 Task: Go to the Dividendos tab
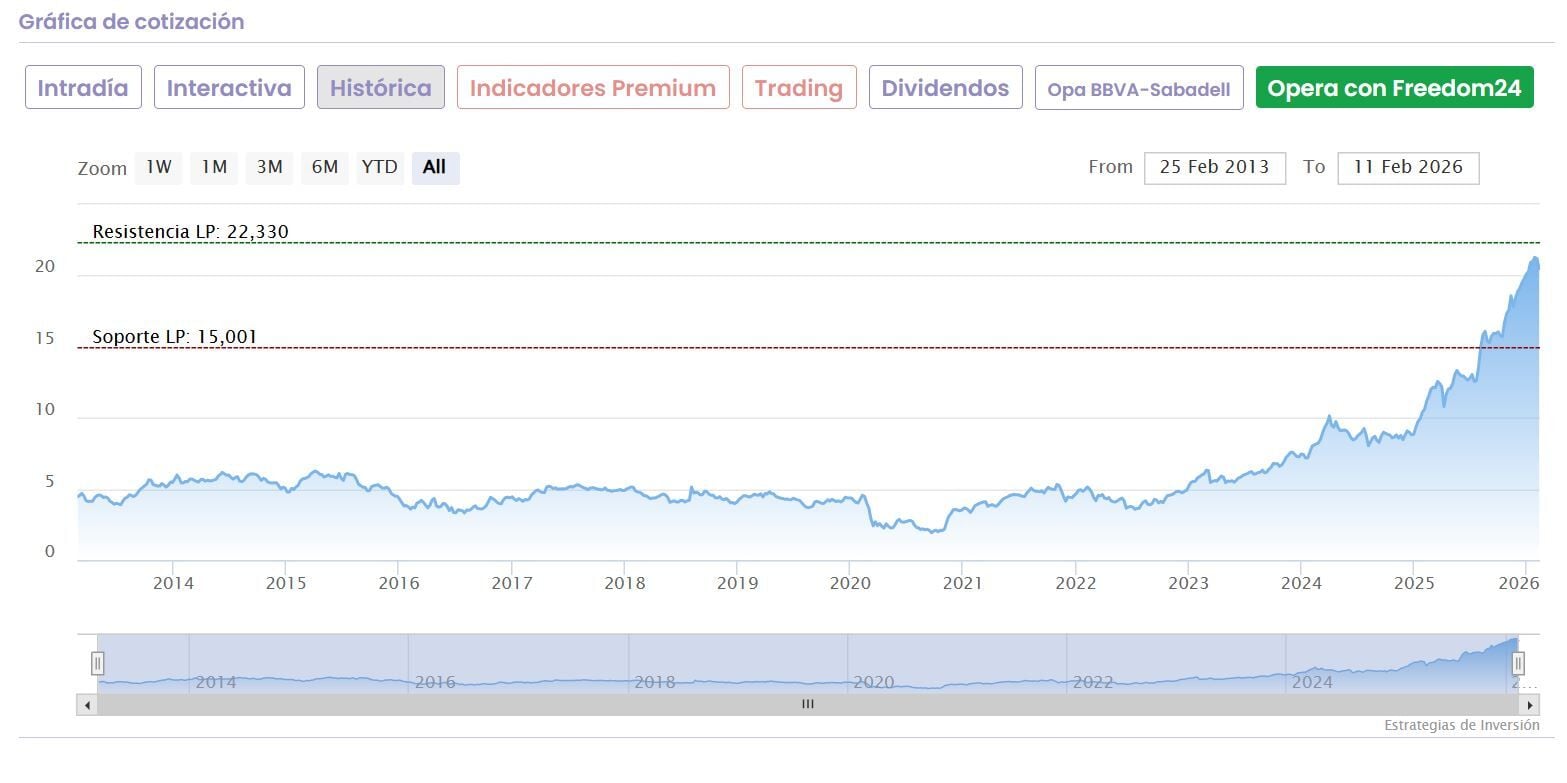coord(945,88)
